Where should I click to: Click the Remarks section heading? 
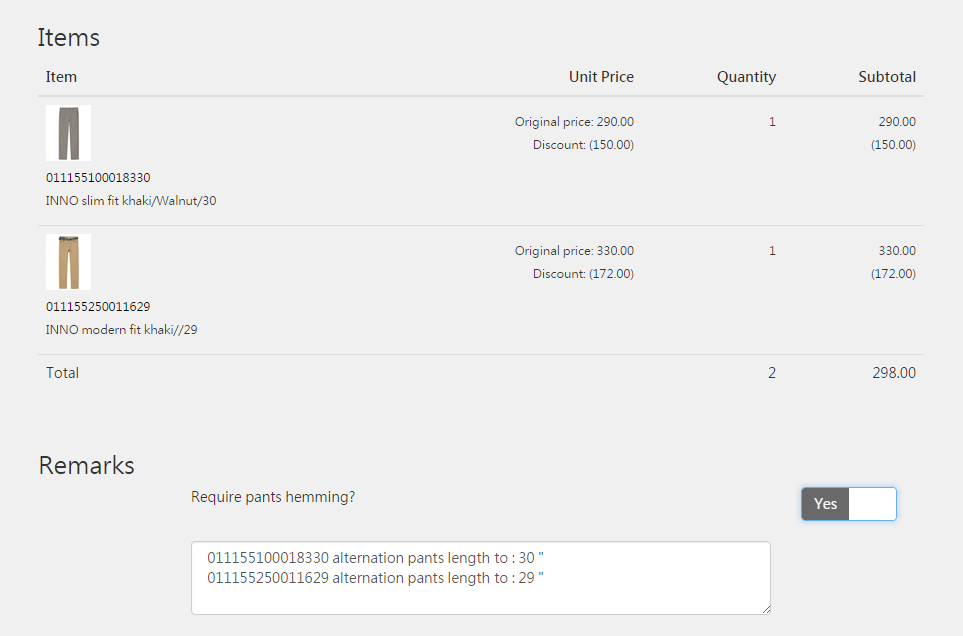[x=86, y=466]
